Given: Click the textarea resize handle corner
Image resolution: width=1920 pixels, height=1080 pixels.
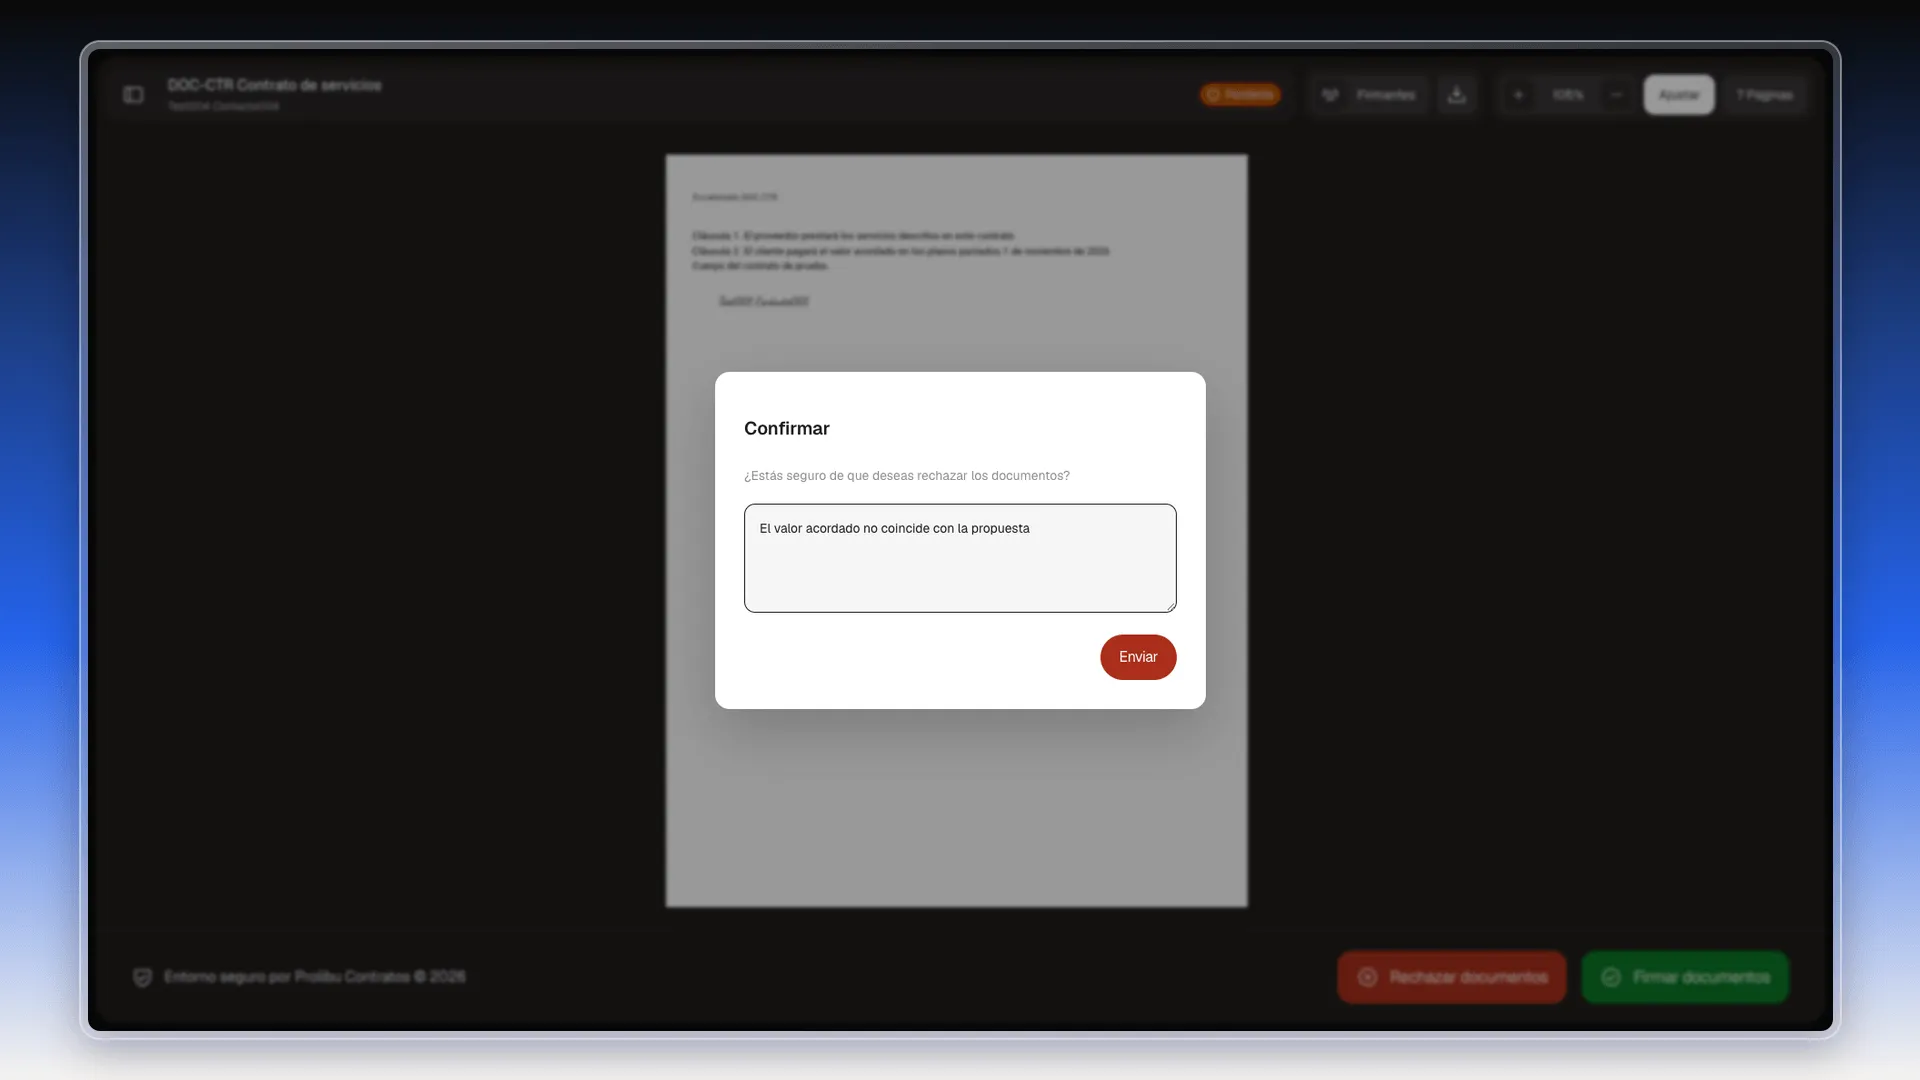Looking at the screenshot, I should [1170, 606].
